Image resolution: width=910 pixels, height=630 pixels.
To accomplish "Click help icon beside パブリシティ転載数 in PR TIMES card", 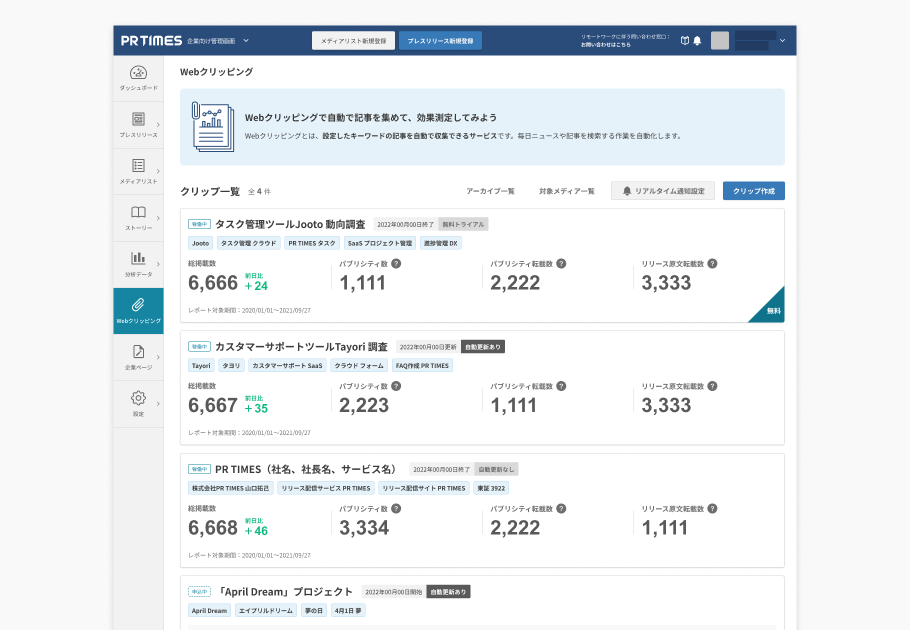I will [561, 509].
